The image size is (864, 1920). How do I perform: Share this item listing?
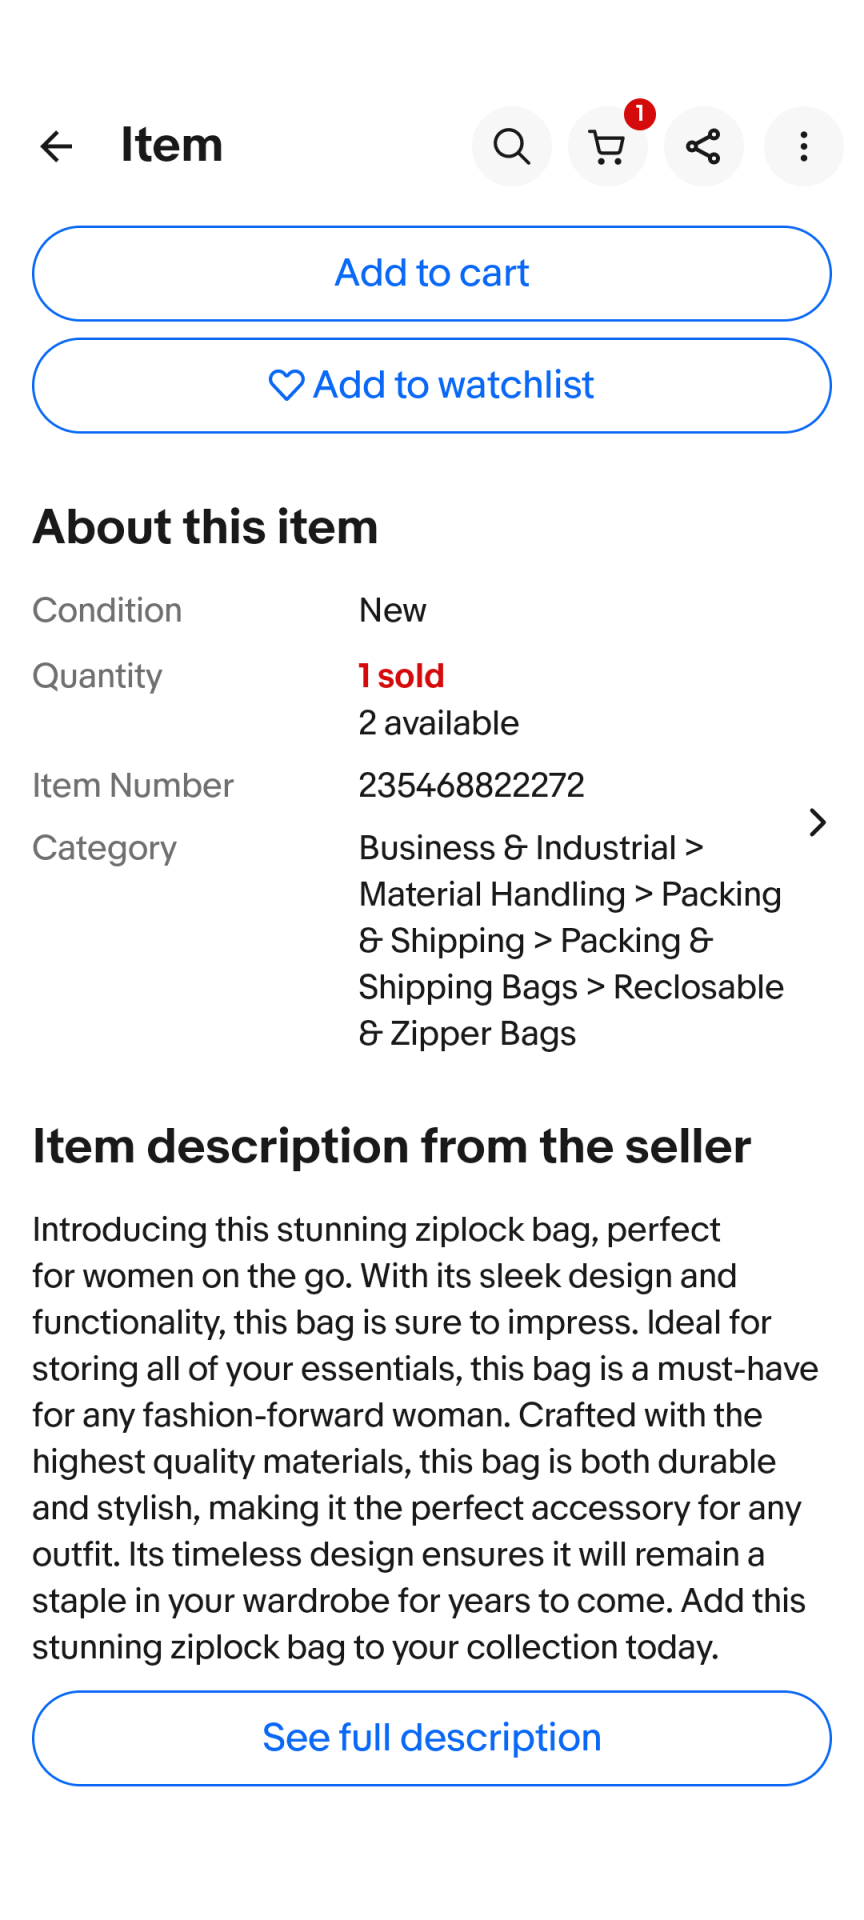coord(703,147)
